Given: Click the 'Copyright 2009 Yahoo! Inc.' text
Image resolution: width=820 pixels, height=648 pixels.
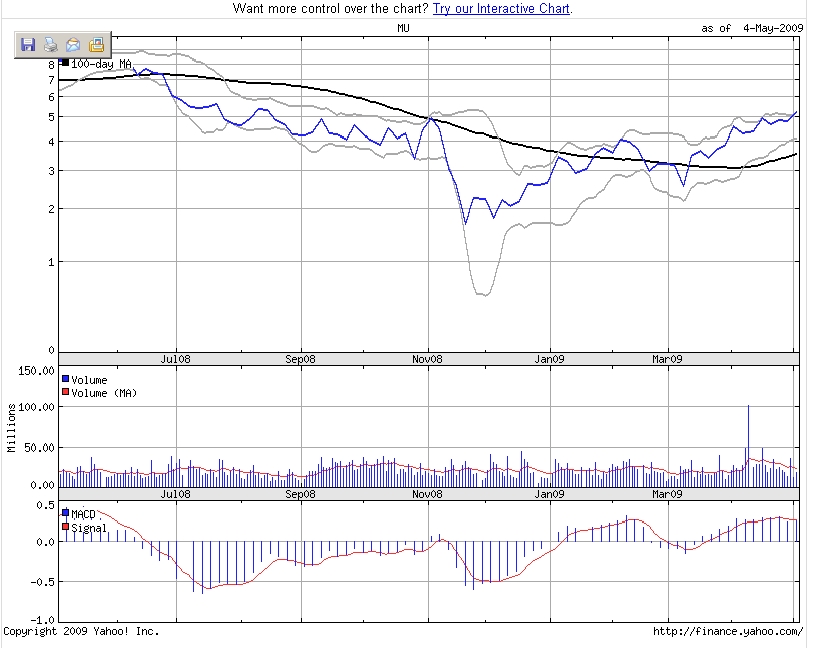Looking at the screenshot, I should click(x=81, y=631).
